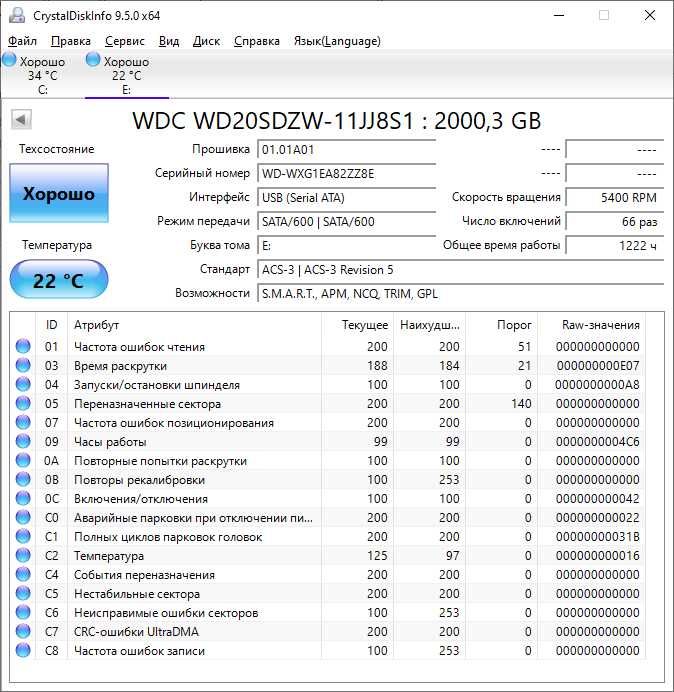
Task: Click the 22 °C temperature button
Action: click(59, 280)
